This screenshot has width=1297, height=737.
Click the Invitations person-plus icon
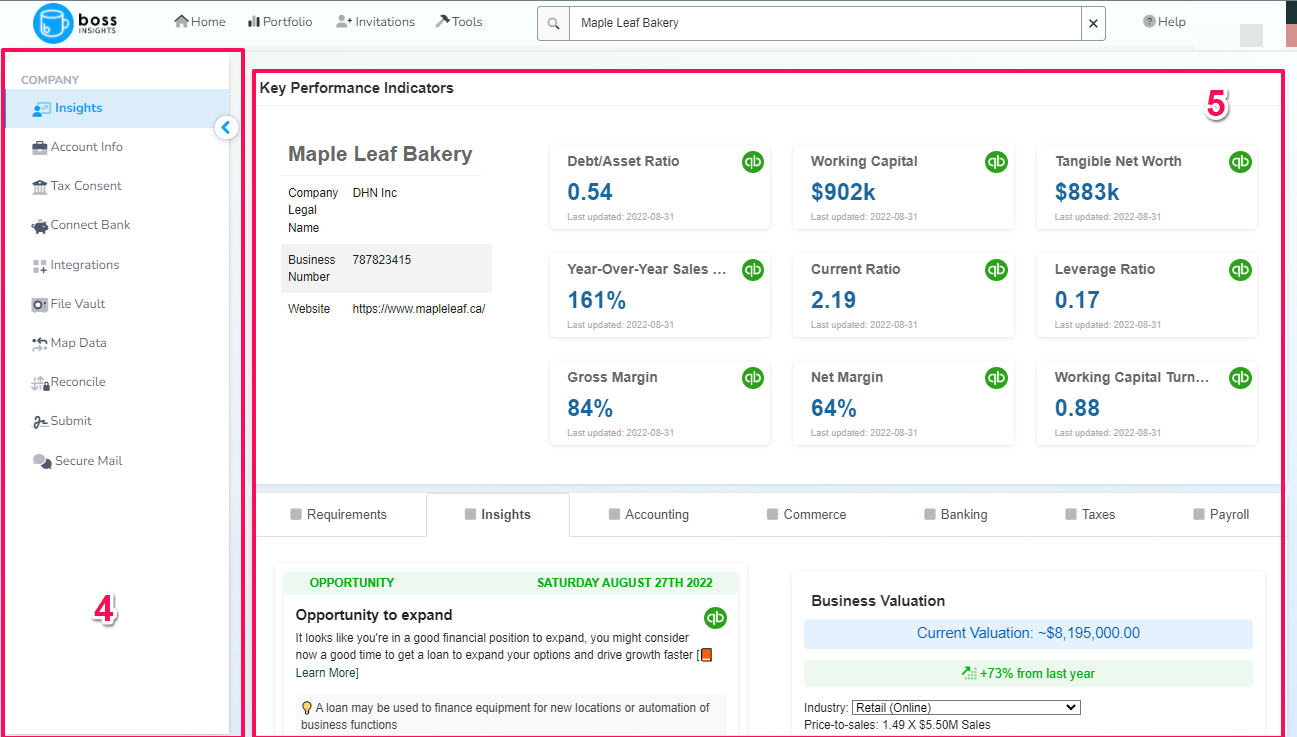344,21
